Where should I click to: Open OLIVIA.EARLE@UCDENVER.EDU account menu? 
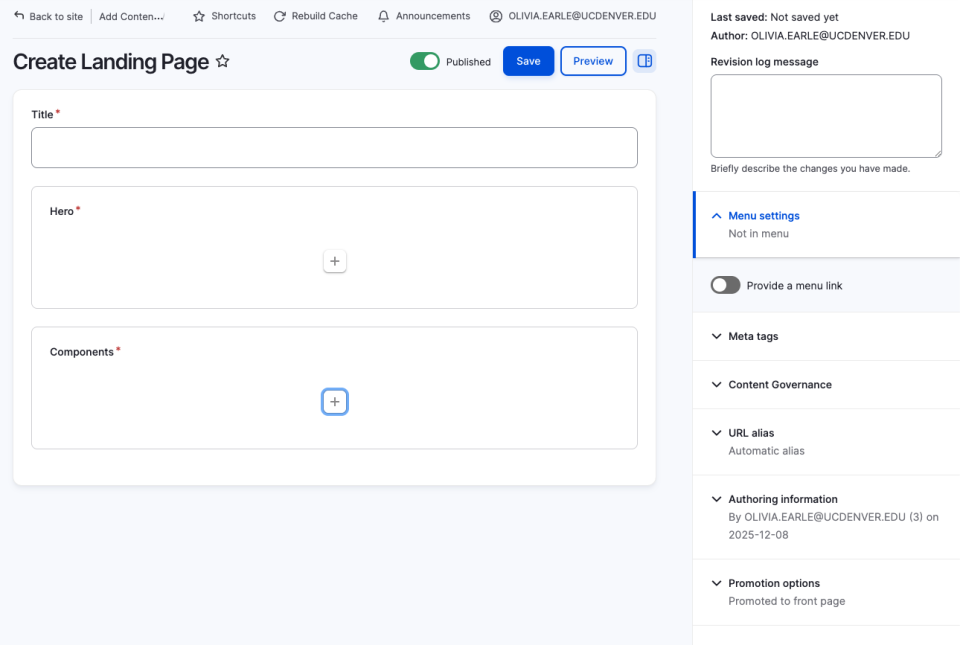point(573,17)
